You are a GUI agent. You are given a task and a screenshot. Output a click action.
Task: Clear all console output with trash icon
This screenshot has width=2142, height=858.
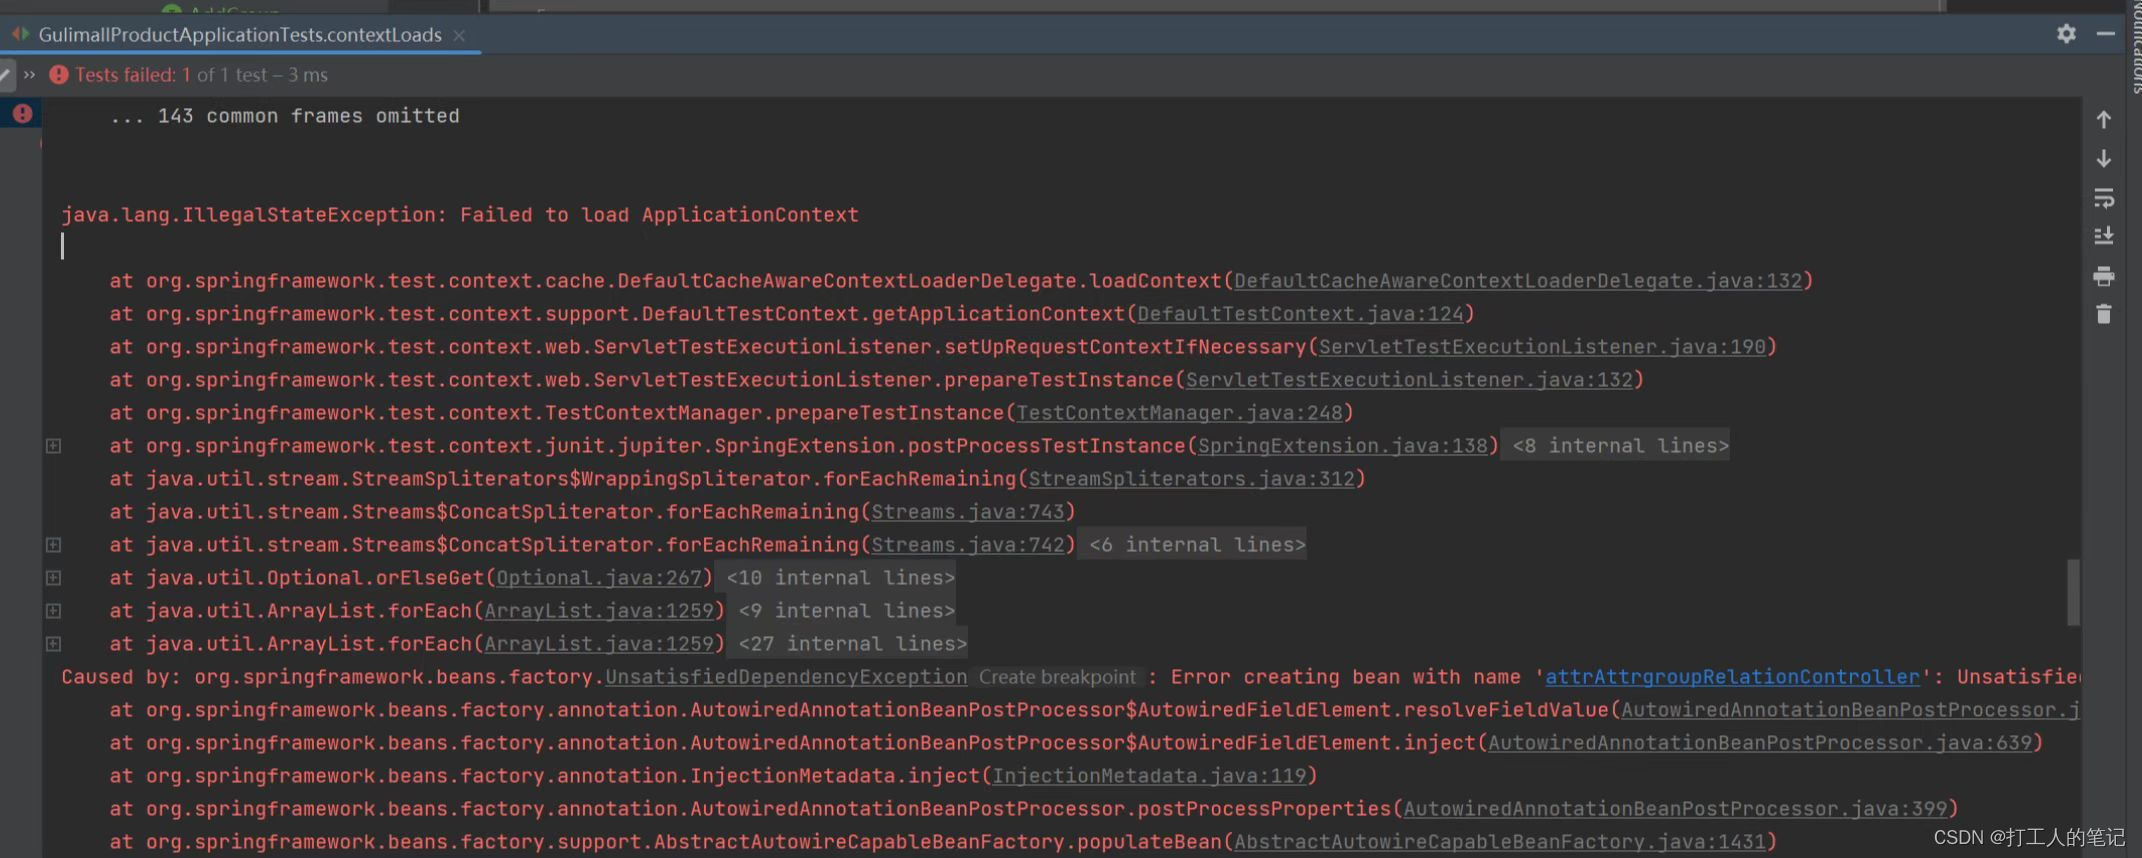click(2104, 314)
